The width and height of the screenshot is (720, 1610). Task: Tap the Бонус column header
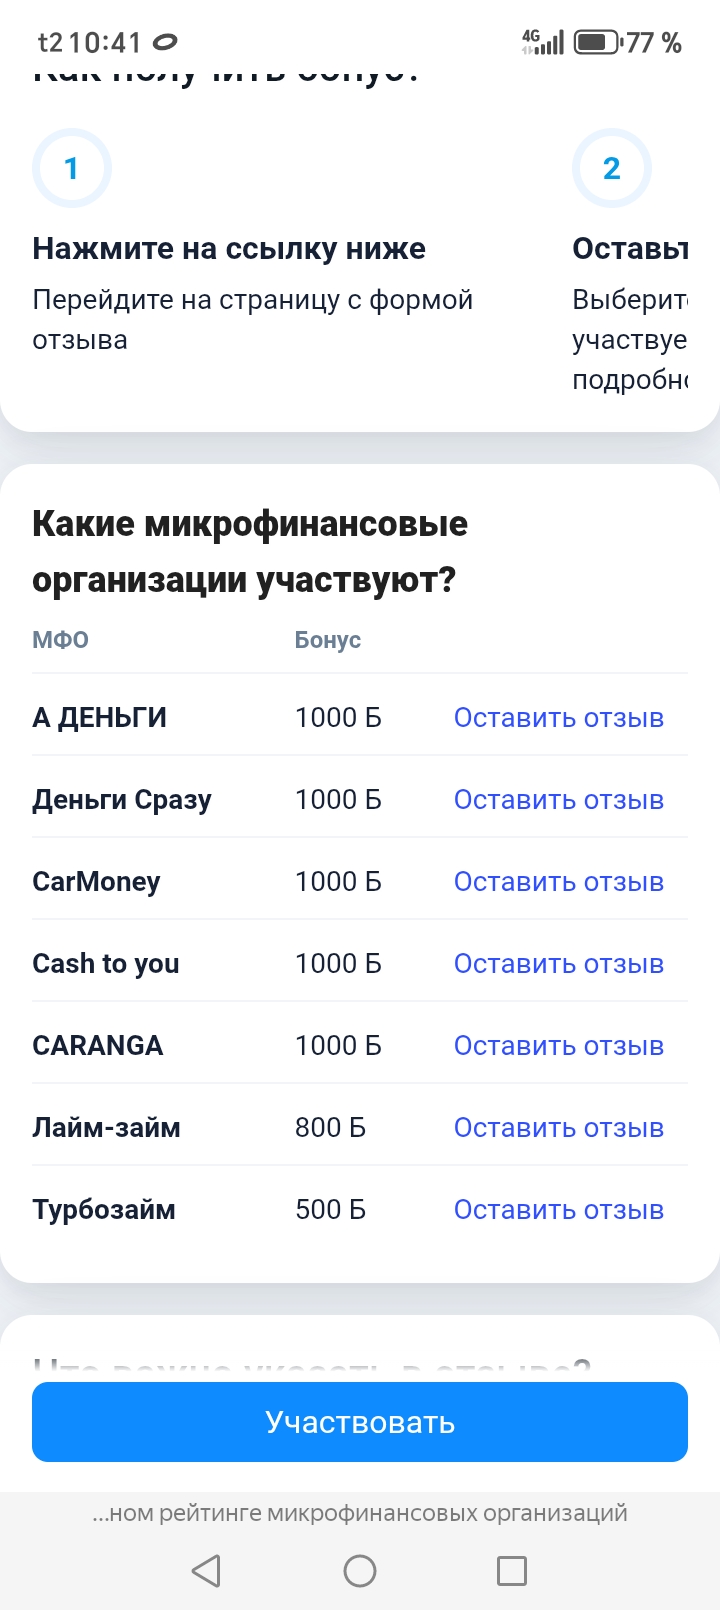coord(327,640)
